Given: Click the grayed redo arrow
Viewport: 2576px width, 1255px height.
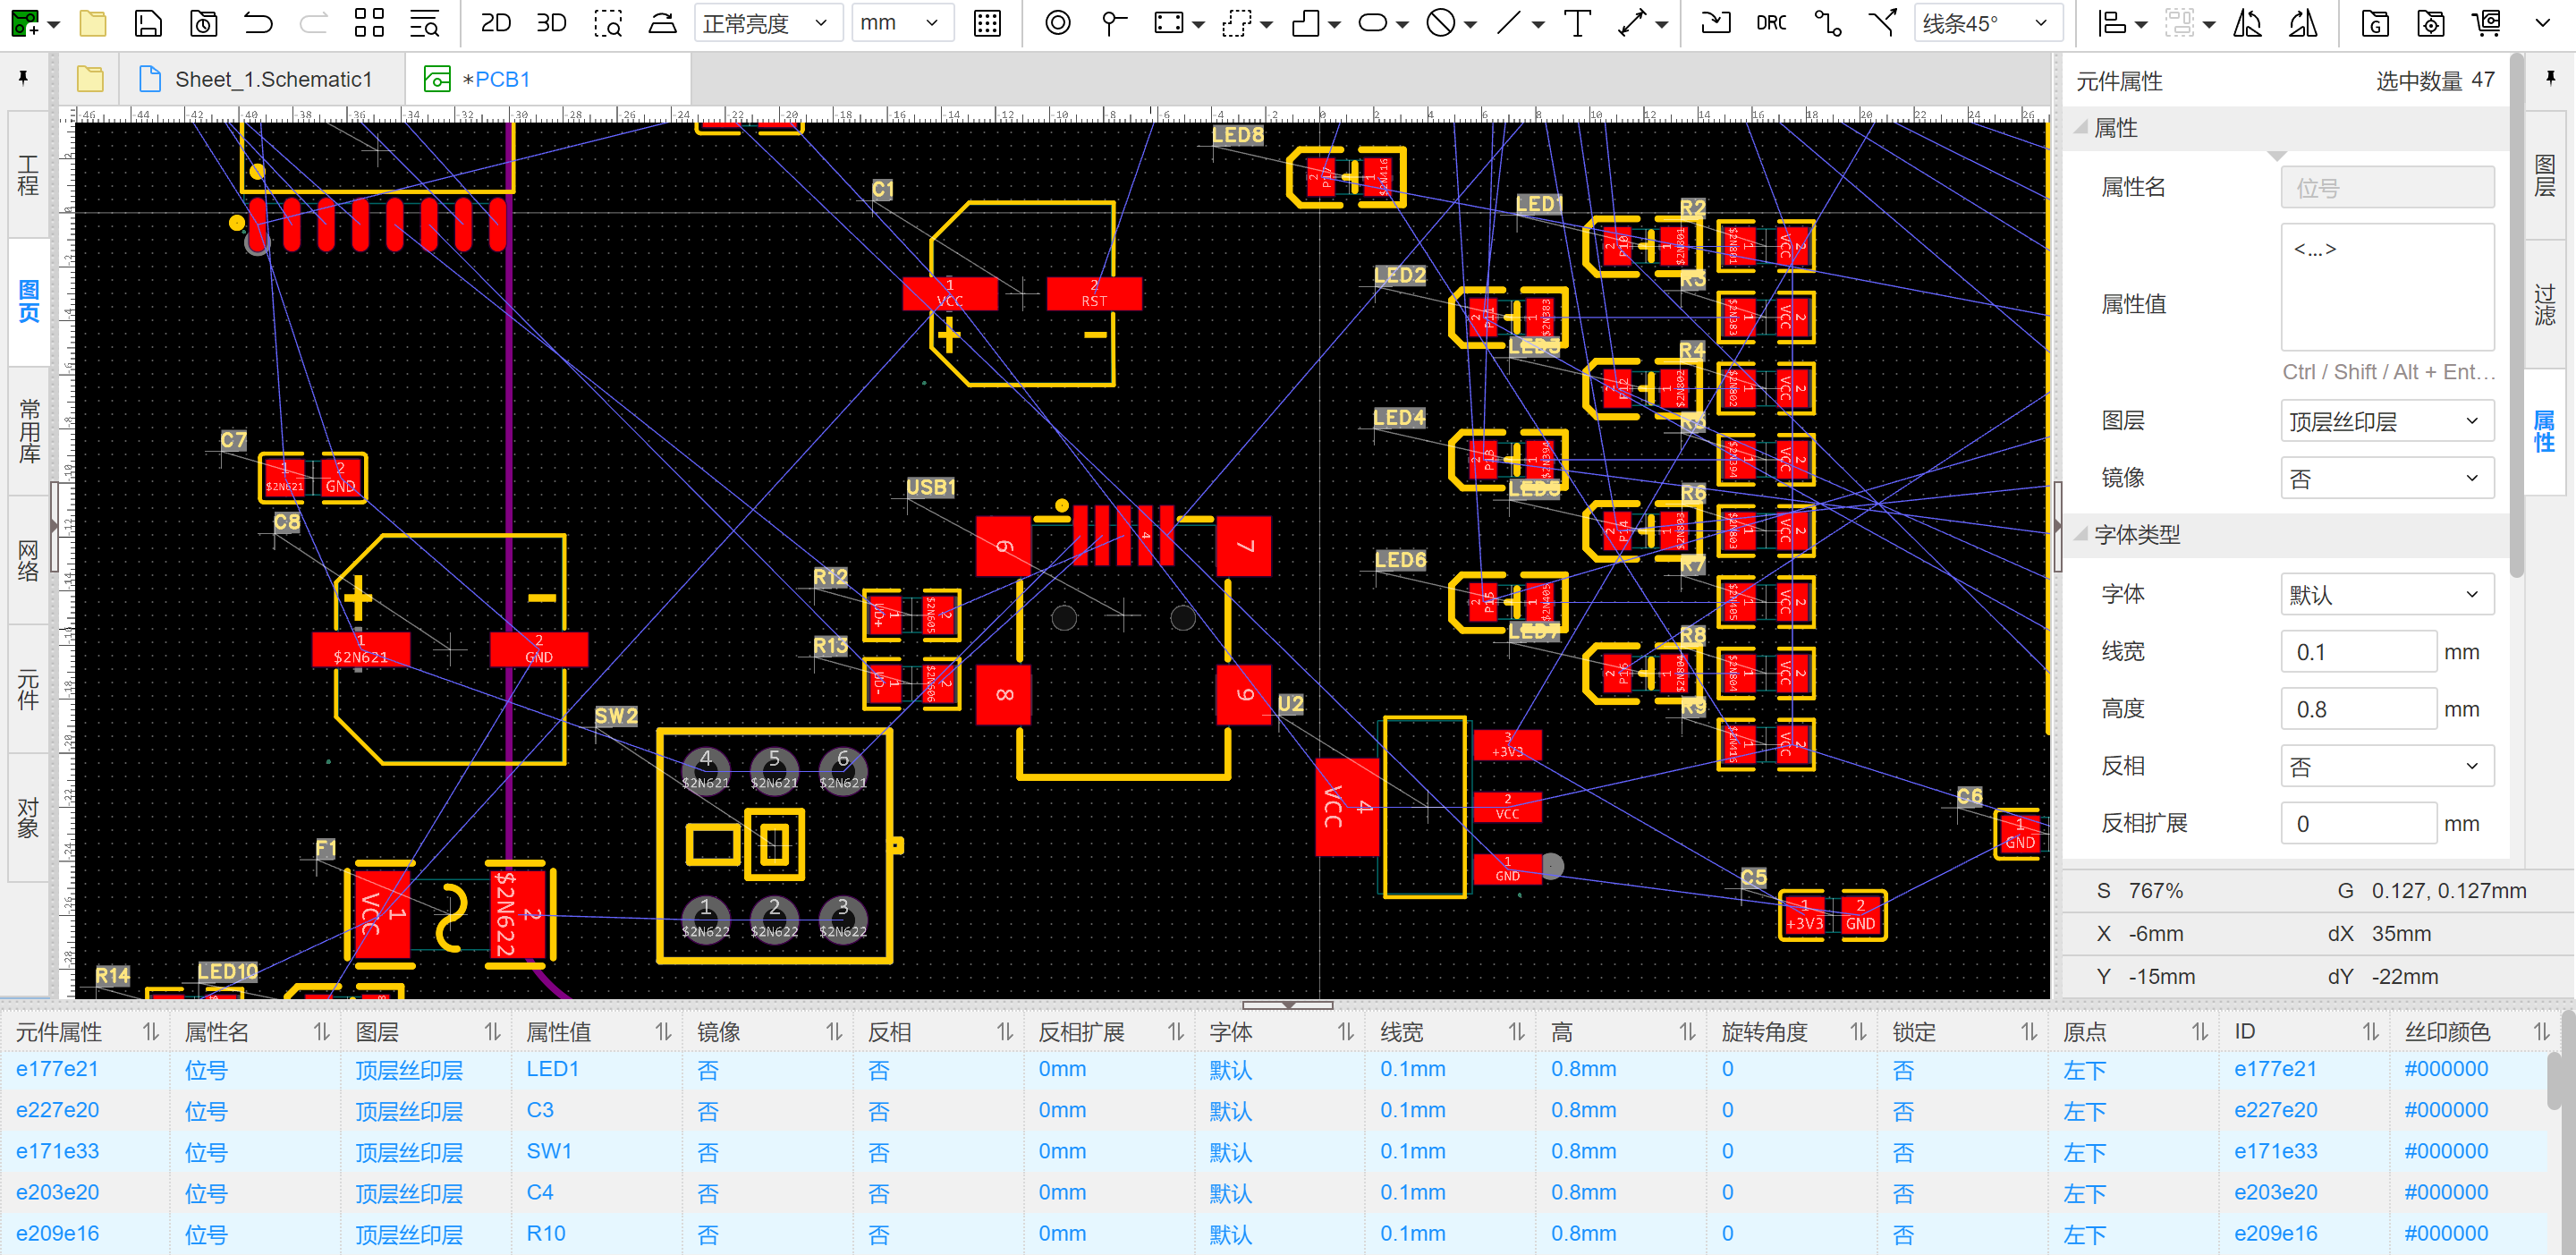Looking at the screenshot, I should pos(314,22).
